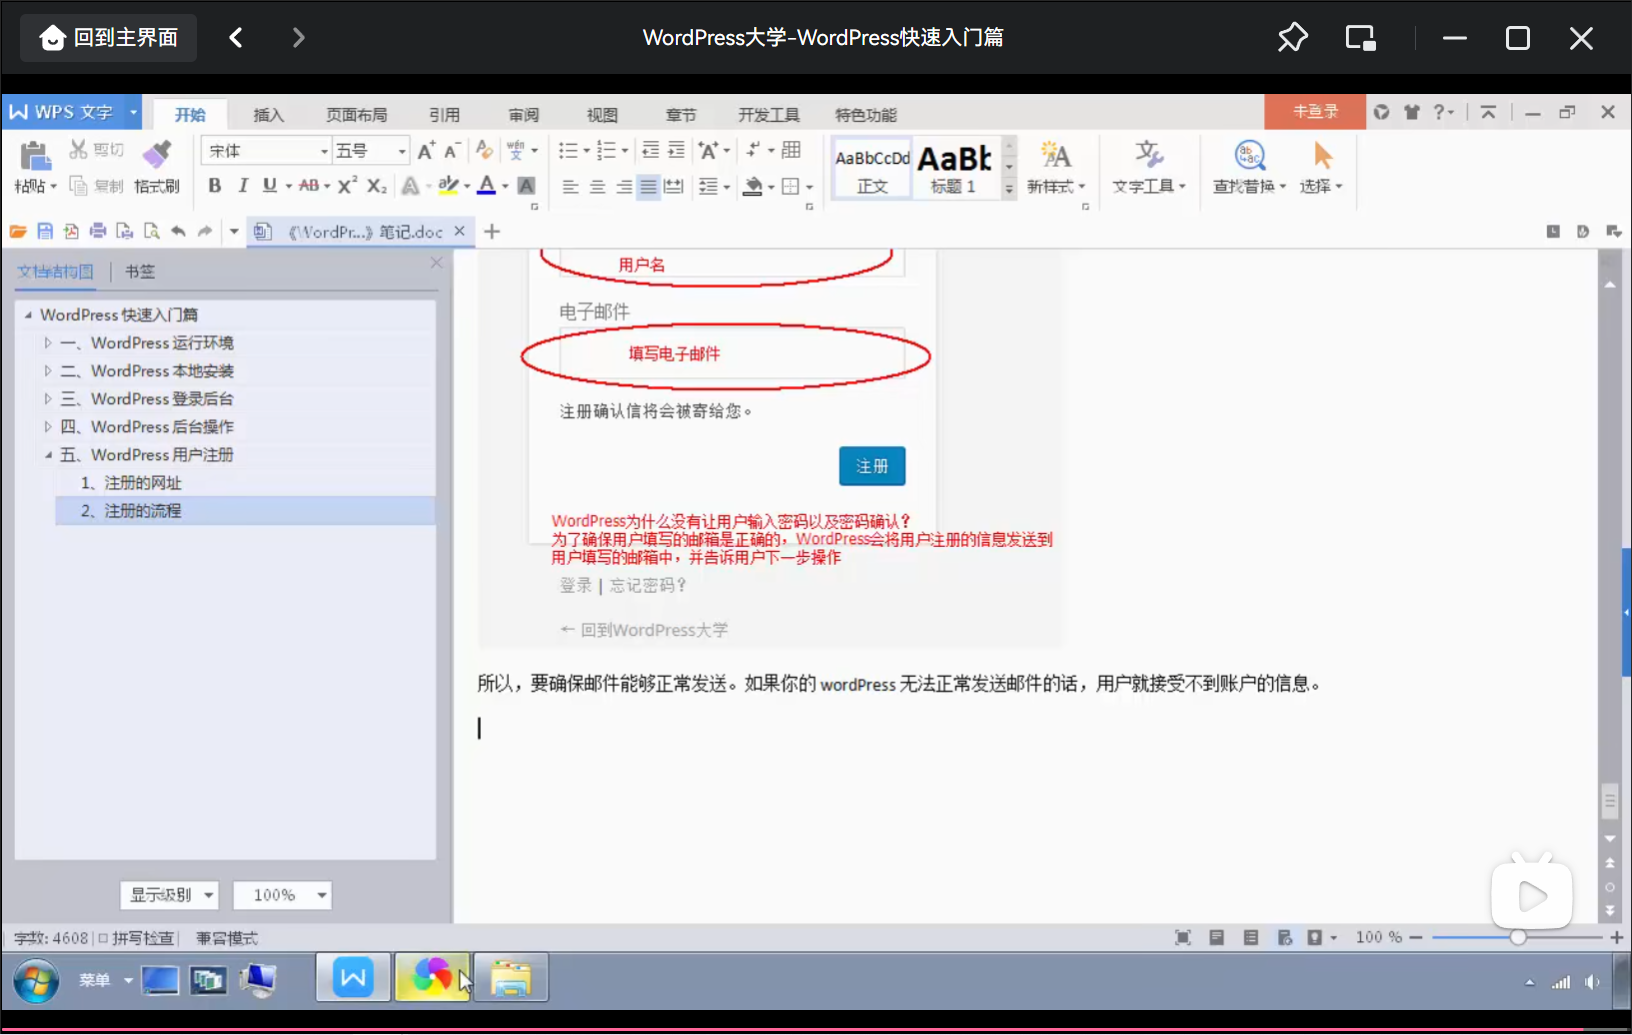
Task: Open the 插入 ribbon tab
Action: point(268,115)
